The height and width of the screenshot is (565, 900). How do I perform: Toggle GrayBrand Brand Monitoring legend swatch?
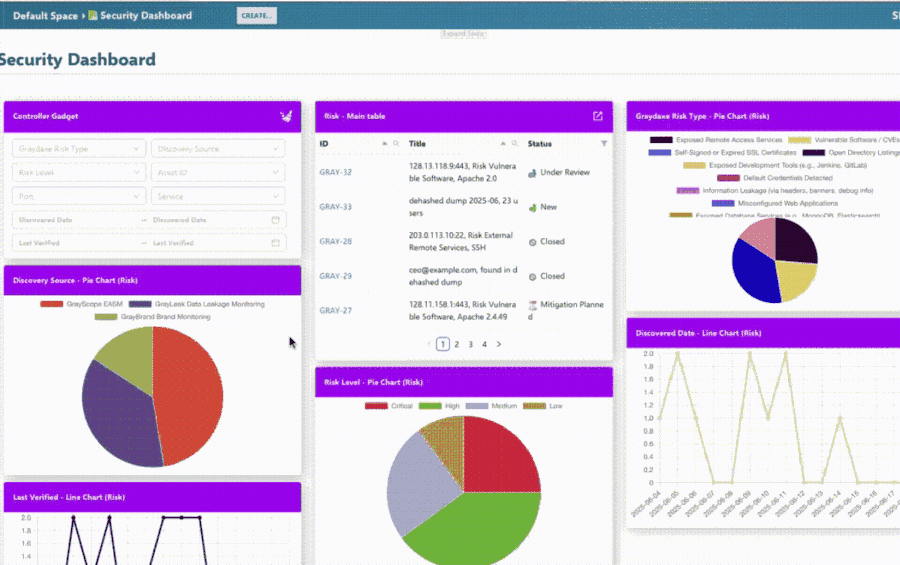tap(106, 317)
